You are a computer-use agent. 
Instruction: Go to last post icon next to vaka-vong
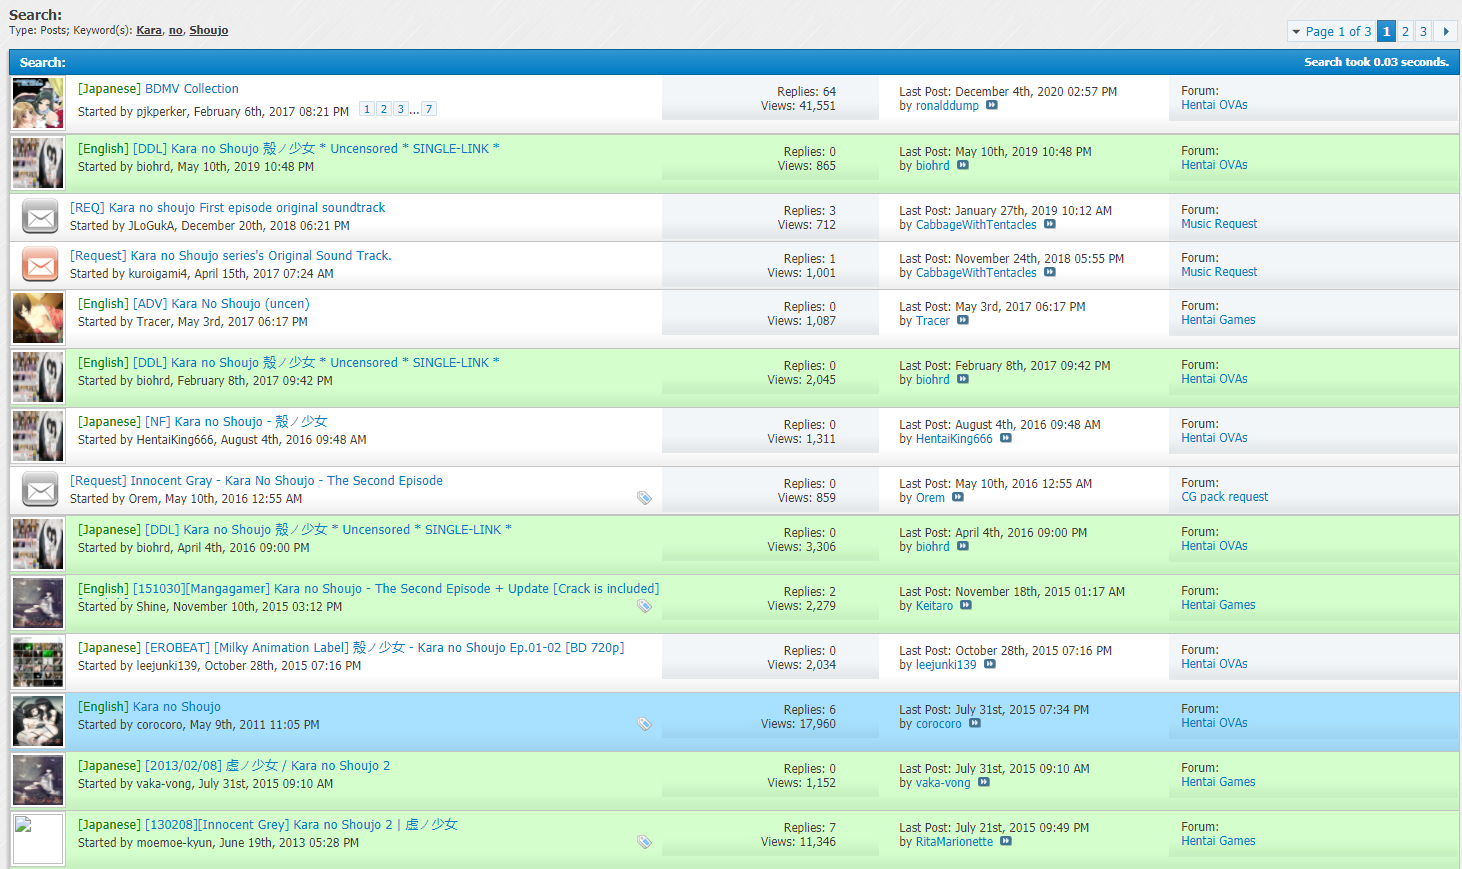pos(984,782)
